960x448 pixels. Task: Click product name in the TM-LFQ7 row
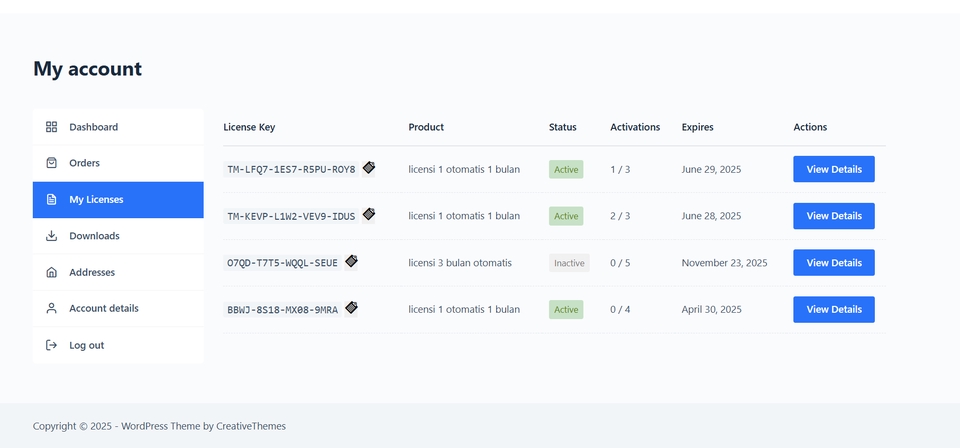tap(464, 169)
